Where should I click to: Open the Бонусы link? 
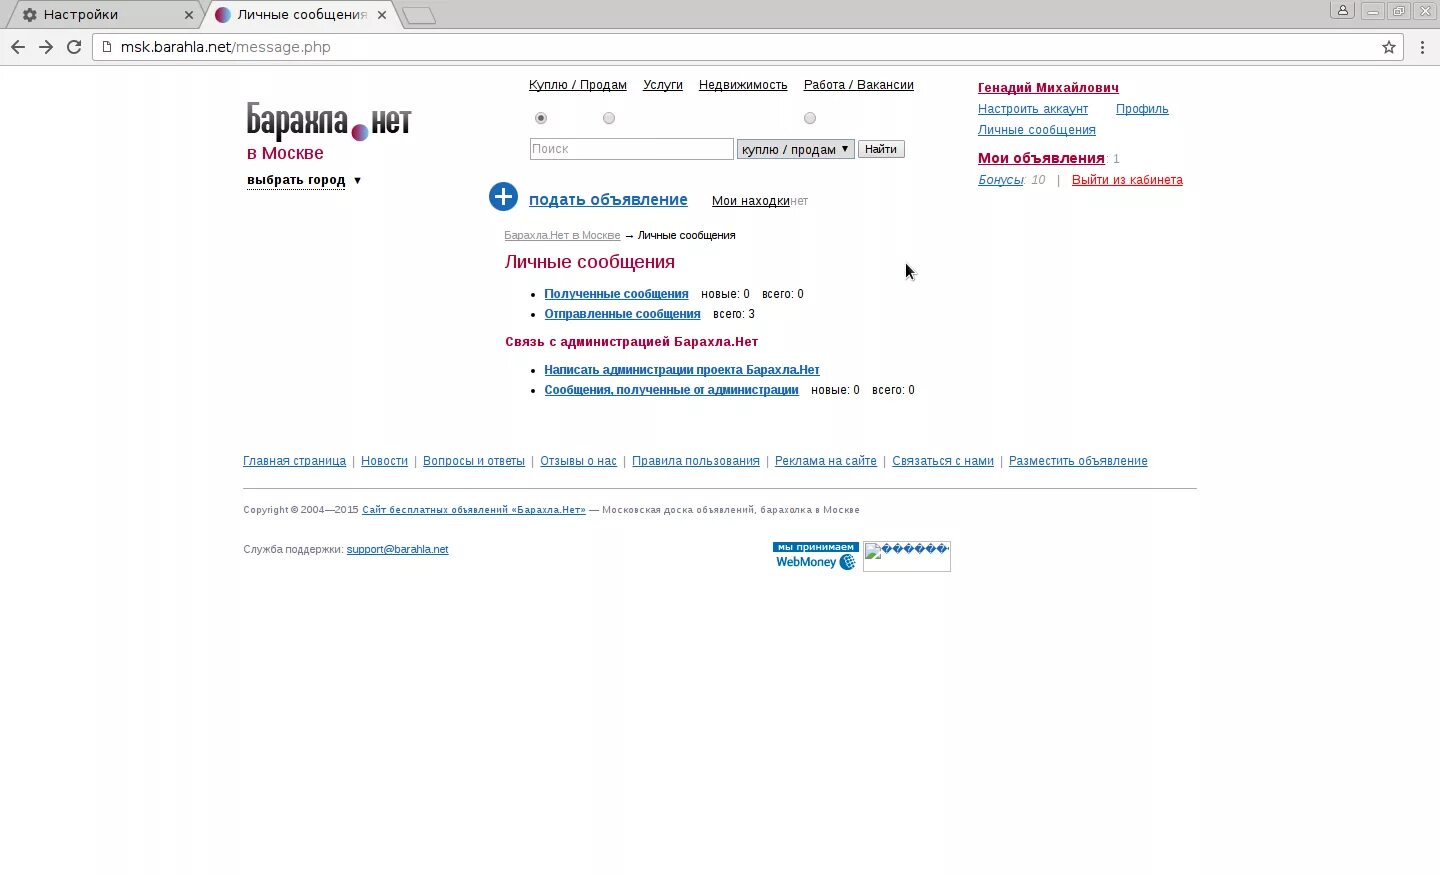pyautogui.click(x=1001, y=180)
